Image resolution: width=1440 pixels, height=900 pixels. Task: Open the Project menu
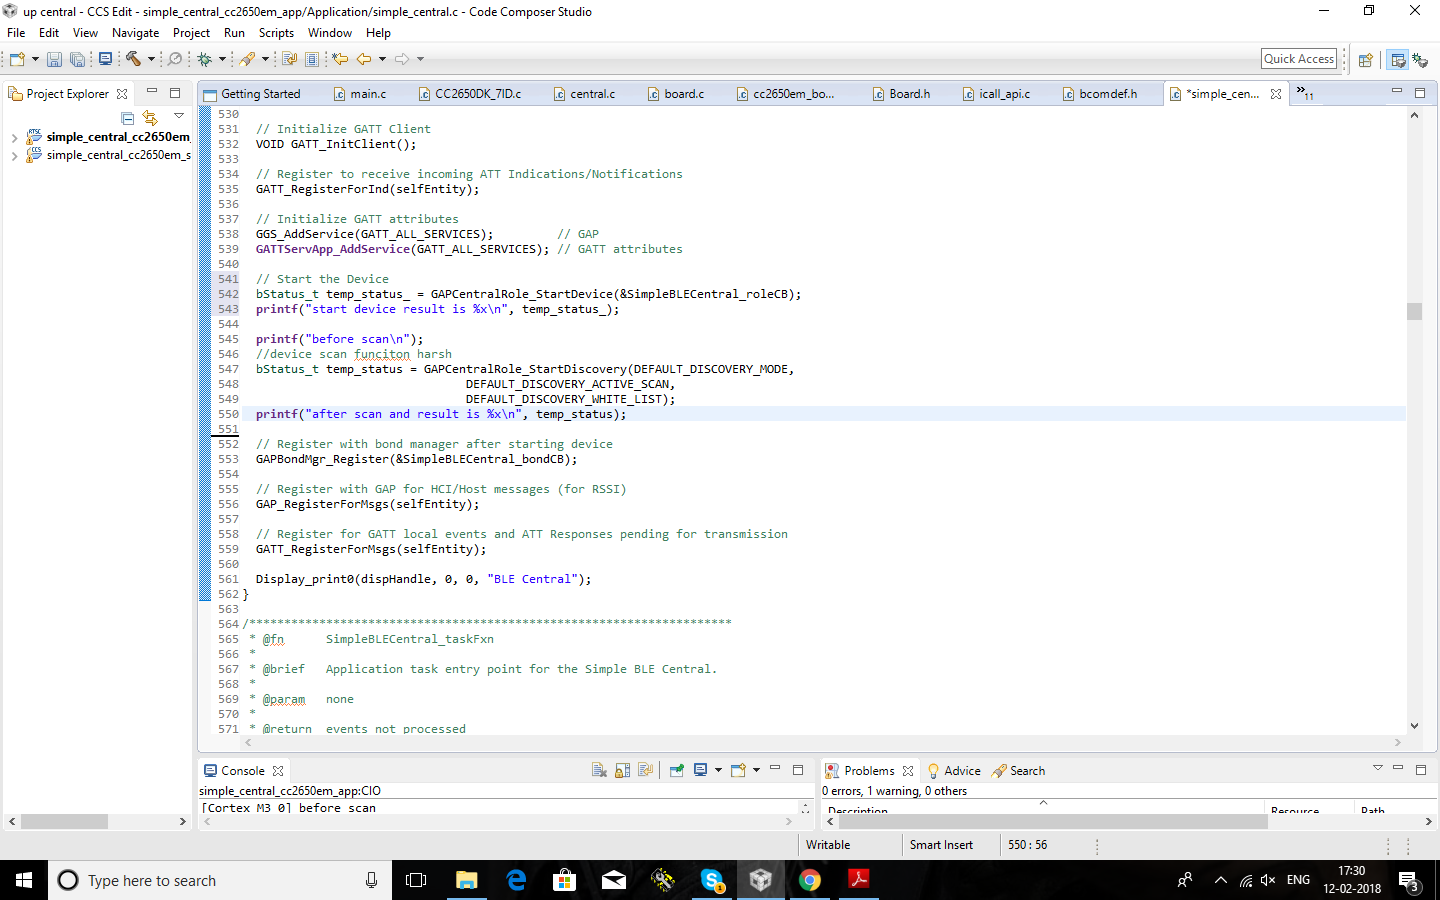pos(191,33)
